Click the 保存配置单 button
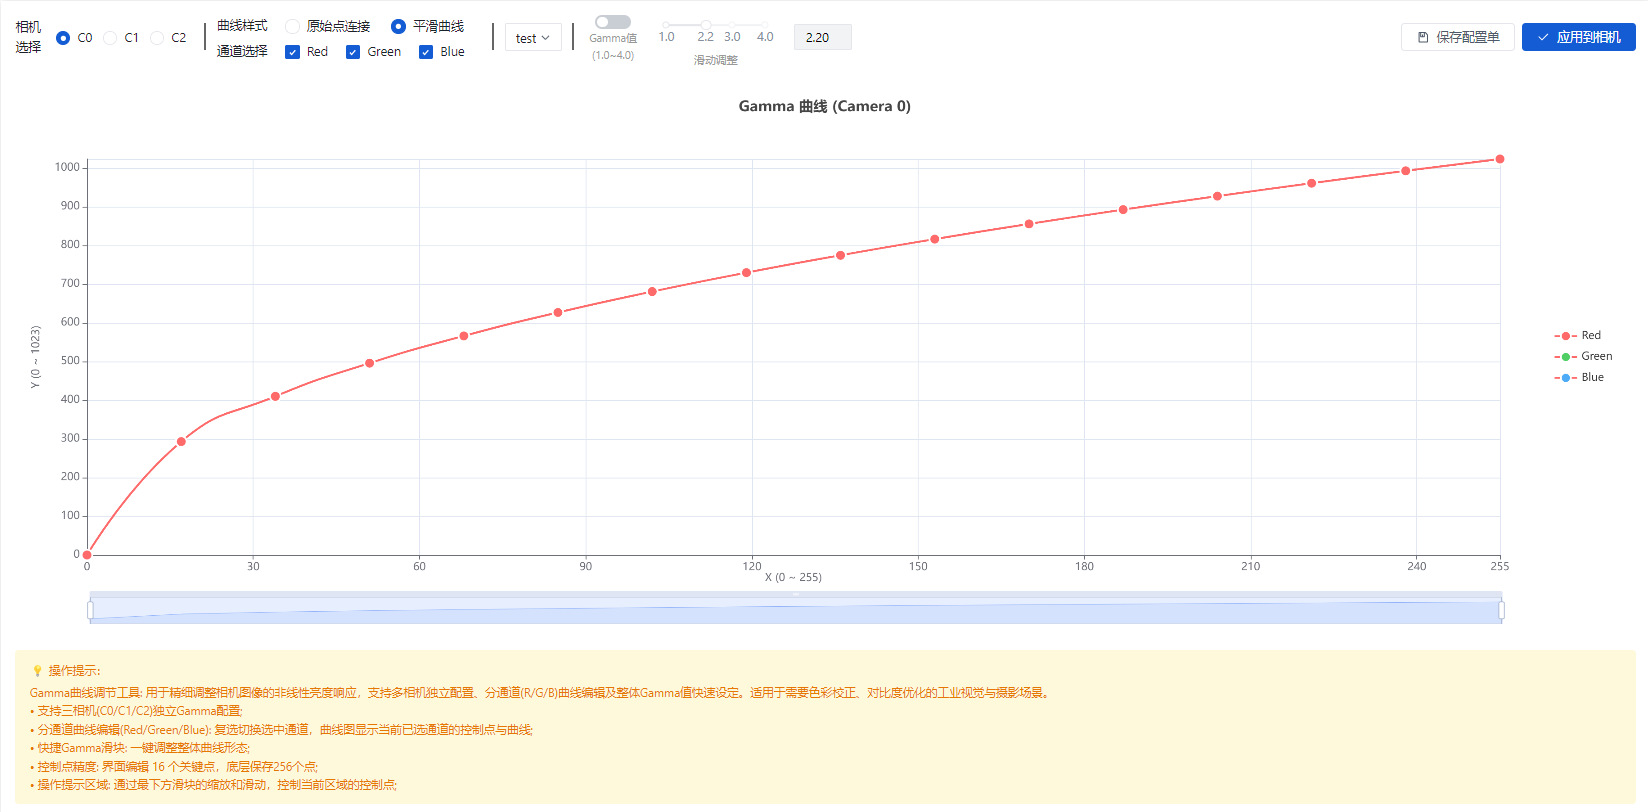Screen dimensions: 1648x812 point(1458,37)
